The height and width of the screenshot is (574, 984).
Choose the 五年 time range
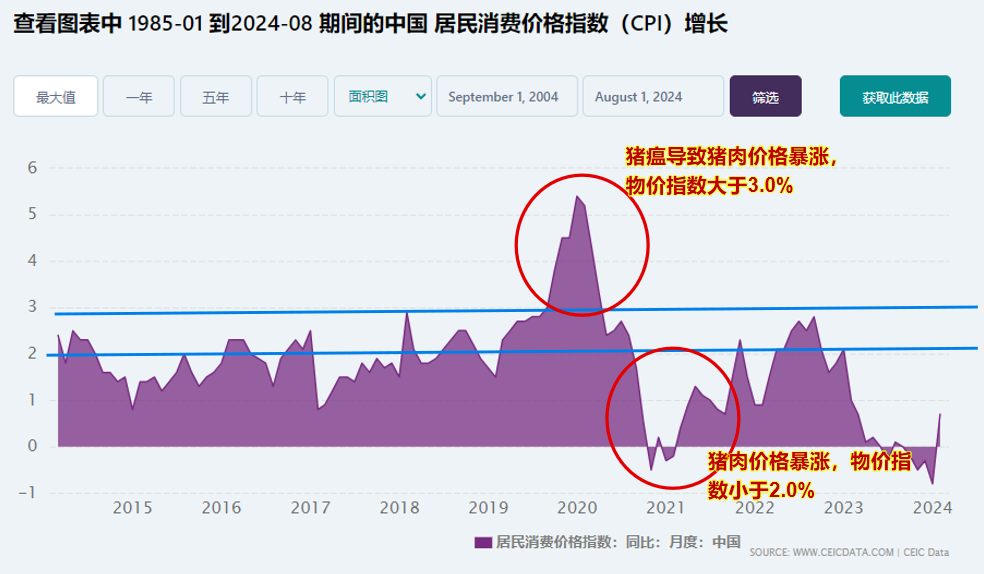tap(216, 97)
